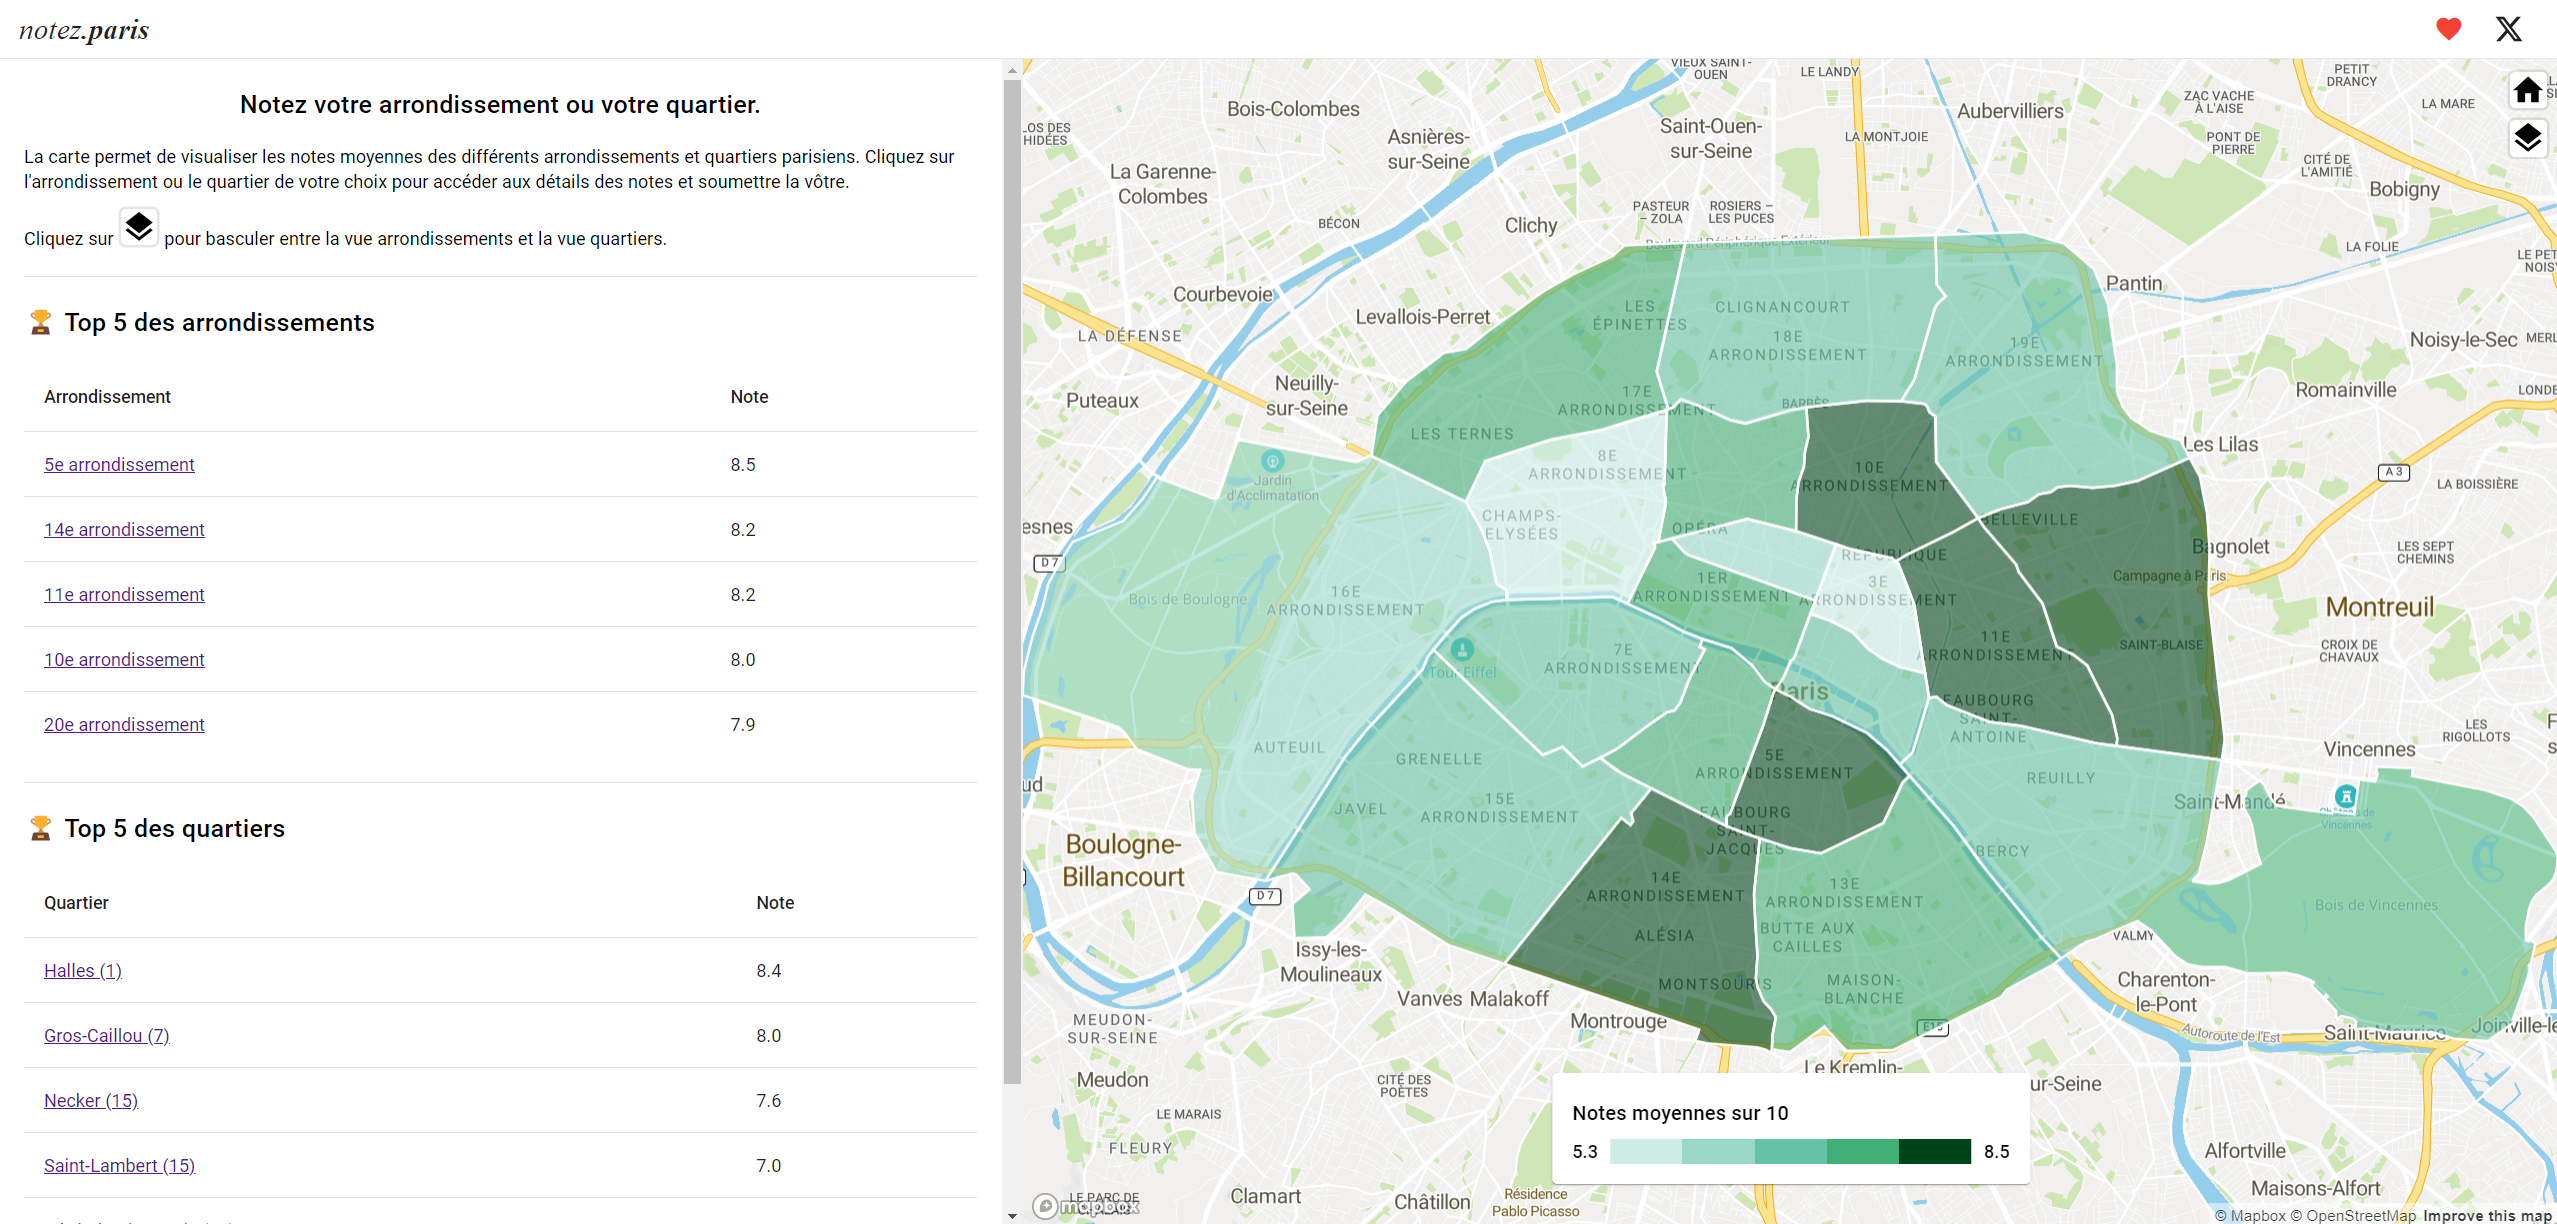Click the left panel vertical scrollbar thumb

(x=1012, y=581)
